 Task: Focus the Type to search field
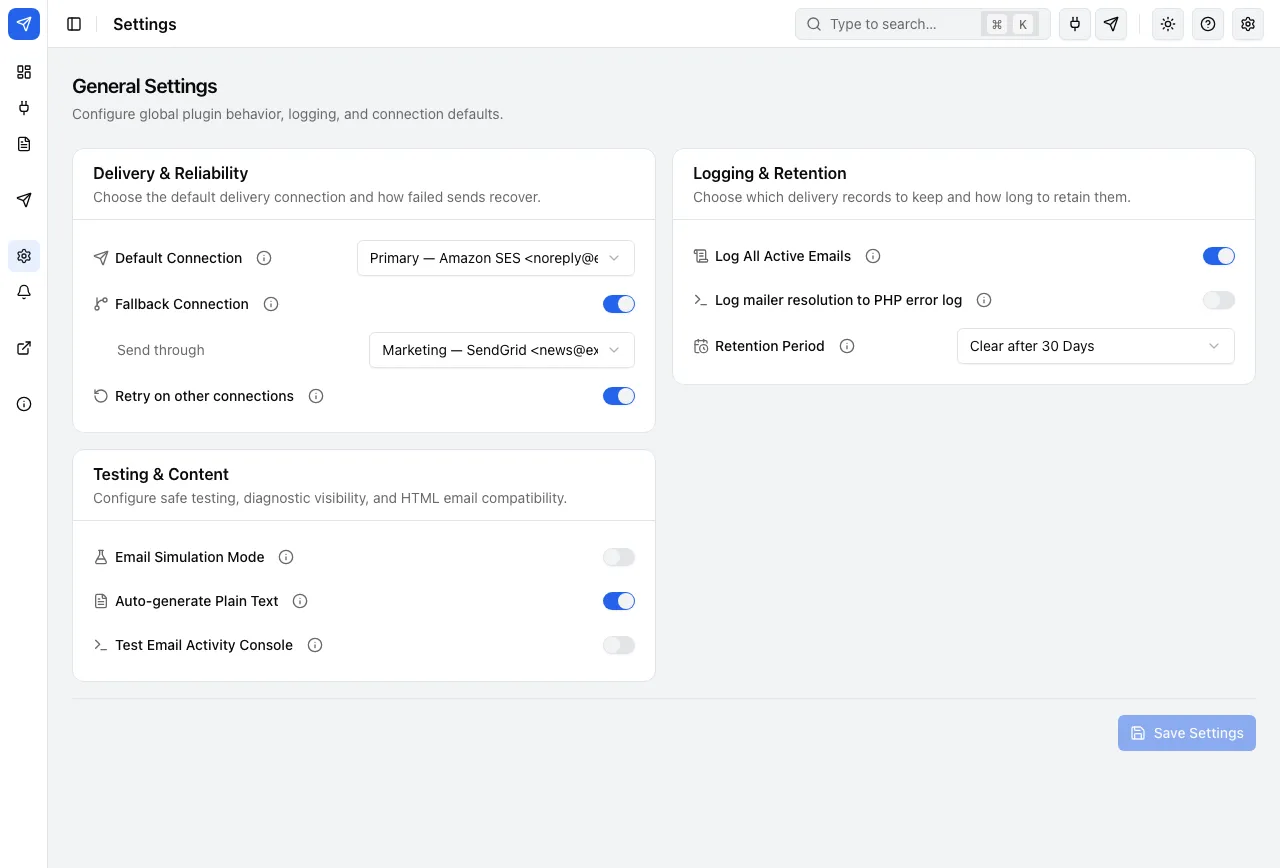coord(922,24)
